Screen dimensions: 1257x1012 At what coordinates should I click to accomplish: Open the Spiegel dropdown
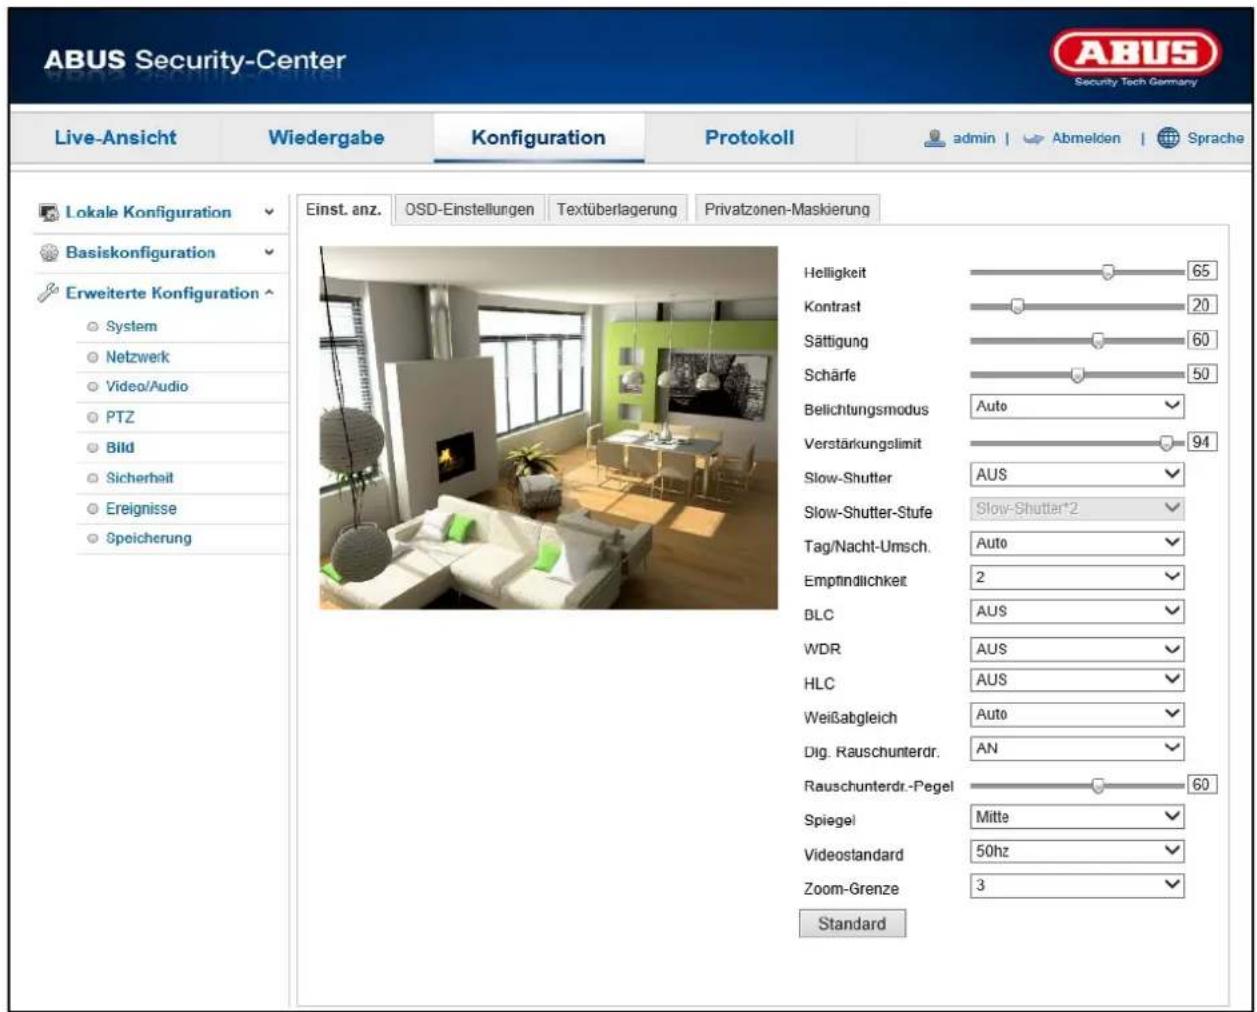click(x=1077, y=817)
